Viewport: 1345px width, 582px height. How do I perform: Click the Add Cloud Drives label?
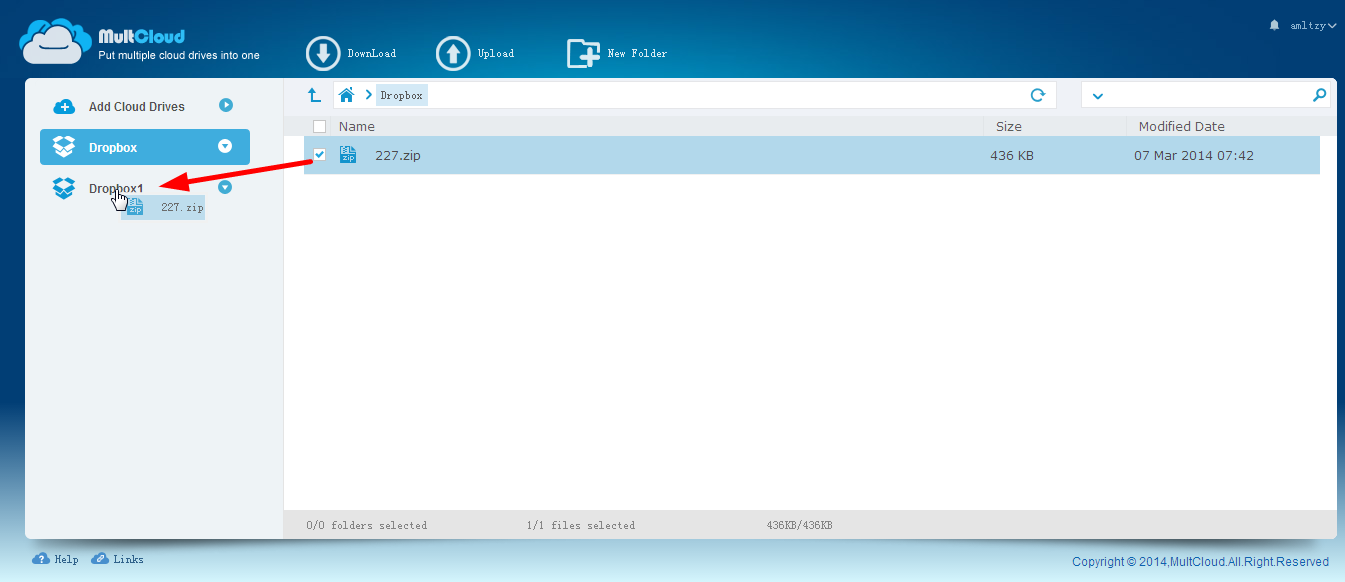[x=137, y=107]
